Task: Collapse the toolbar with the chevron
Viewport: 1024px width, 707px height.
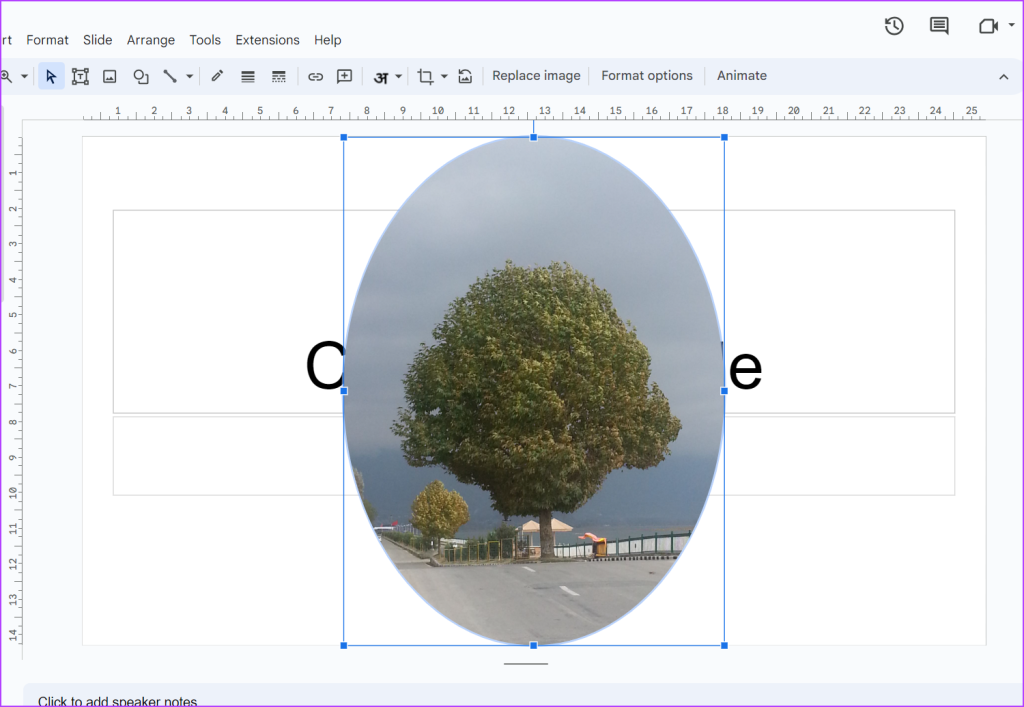Action: pos(1004,76)
